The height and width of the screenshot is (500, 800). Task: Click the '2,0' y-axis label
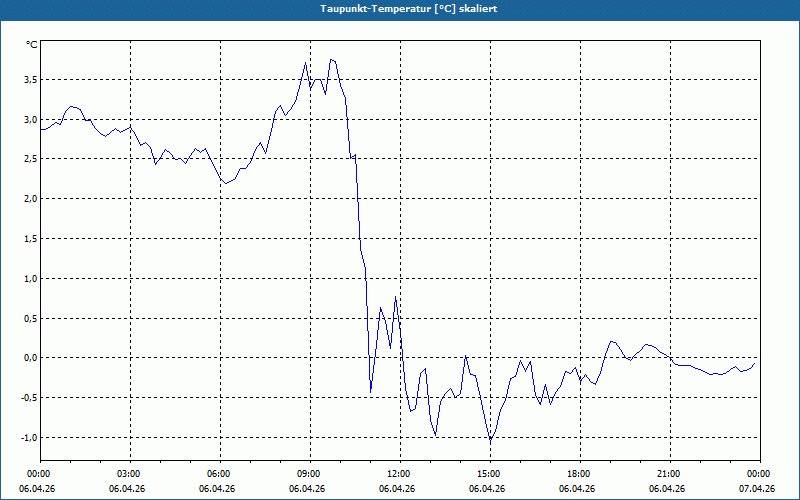point(31,198)
